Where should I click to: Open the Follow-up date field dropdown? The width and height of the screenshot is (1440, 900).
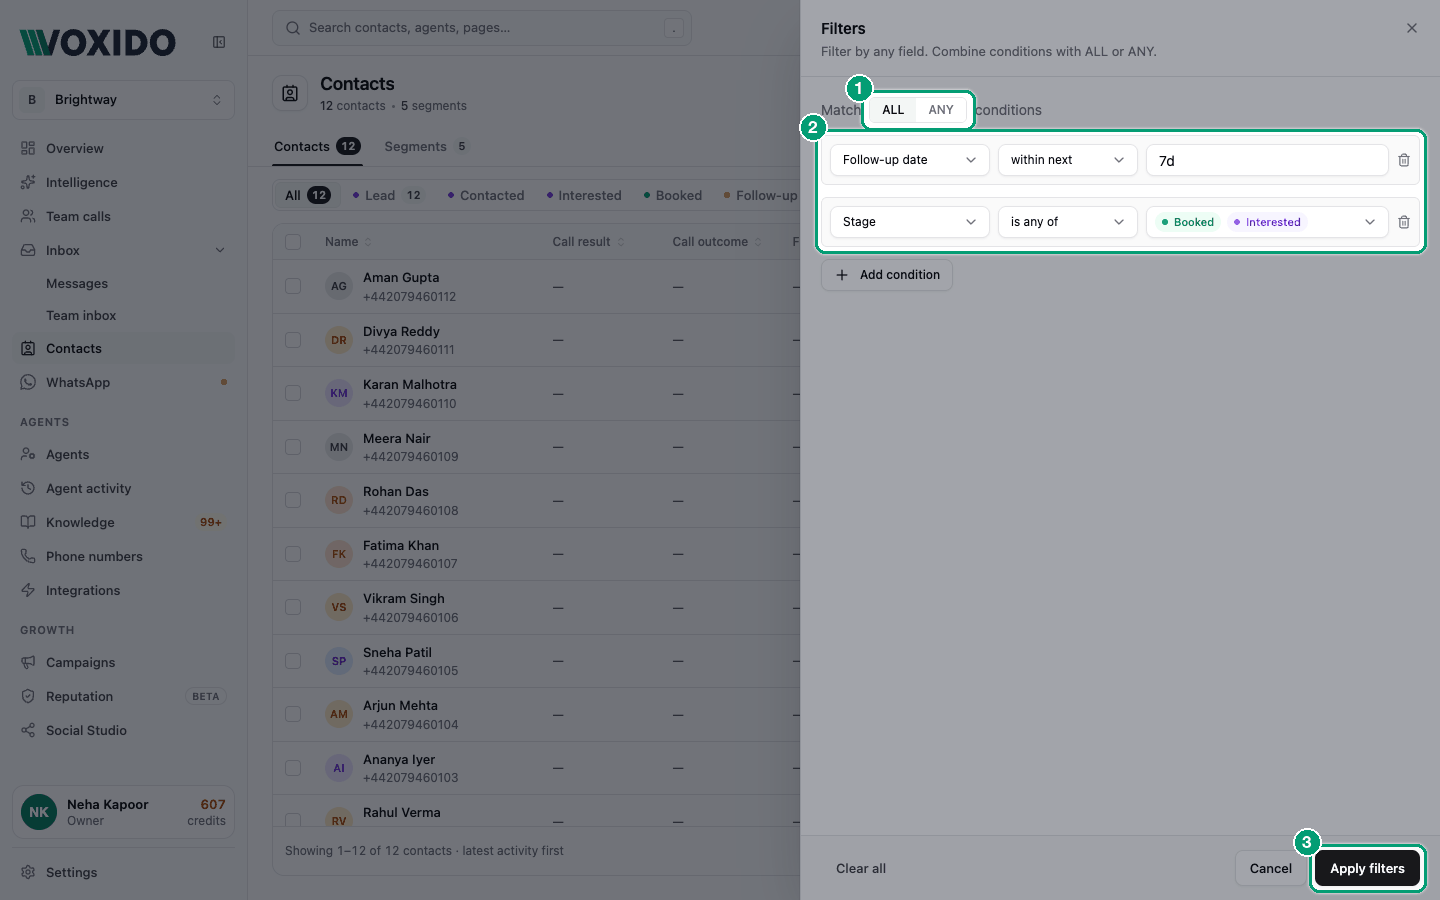[x=909, y=160]
